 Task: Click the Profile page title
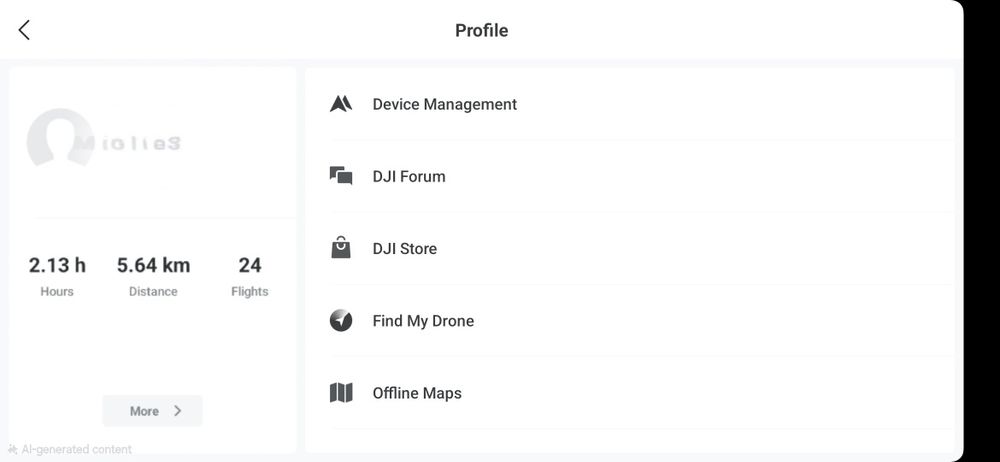pos(482,30)
